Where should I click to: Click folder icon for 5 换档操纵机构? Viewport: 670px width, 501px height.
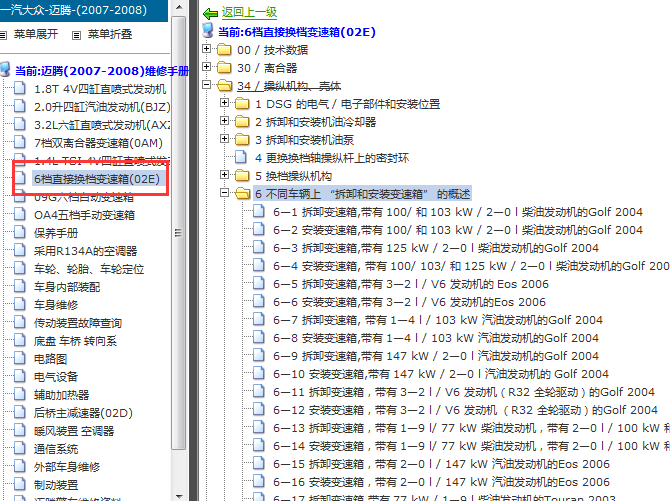pyautogui.click(x=242, y=175)
